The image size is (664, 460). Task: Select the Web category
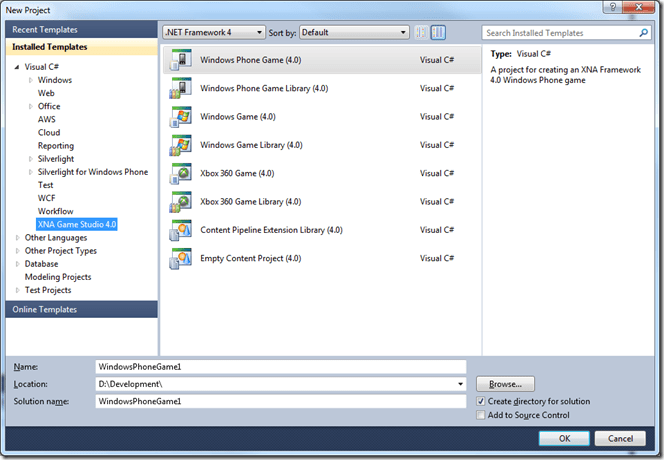coord(46,93)
